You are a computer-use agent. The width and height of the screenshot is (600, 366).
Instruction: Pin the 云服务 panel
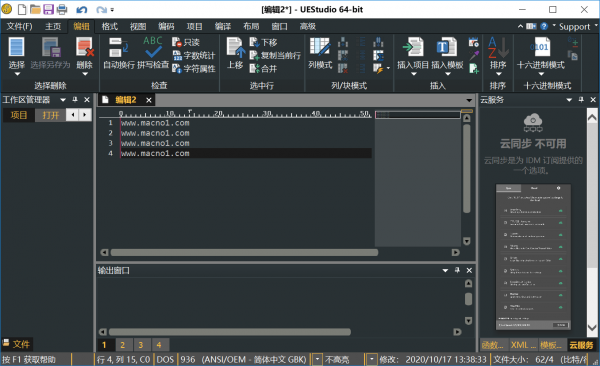[x=581, y=100]
